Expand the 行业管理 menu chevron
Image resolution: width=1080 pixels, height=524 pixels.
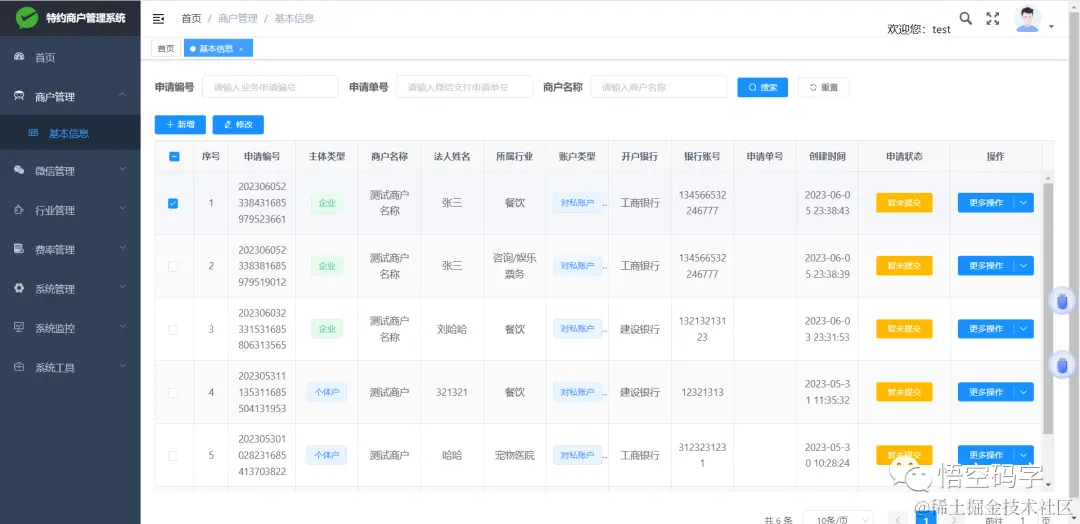[122, 208]
